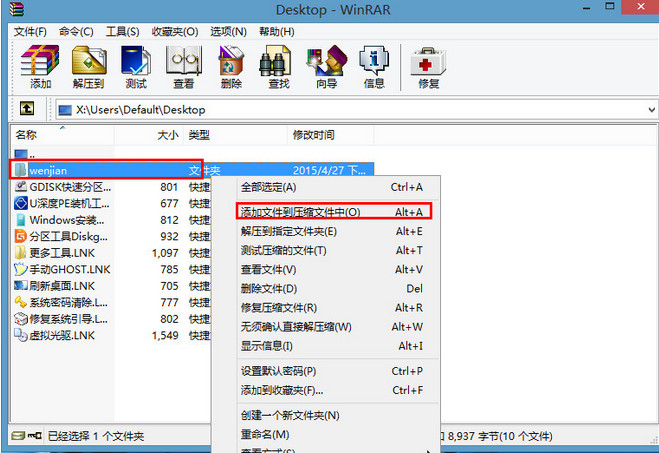659x453 pixels.
Task: Click the drive icon in status bar
Action: 18,436
